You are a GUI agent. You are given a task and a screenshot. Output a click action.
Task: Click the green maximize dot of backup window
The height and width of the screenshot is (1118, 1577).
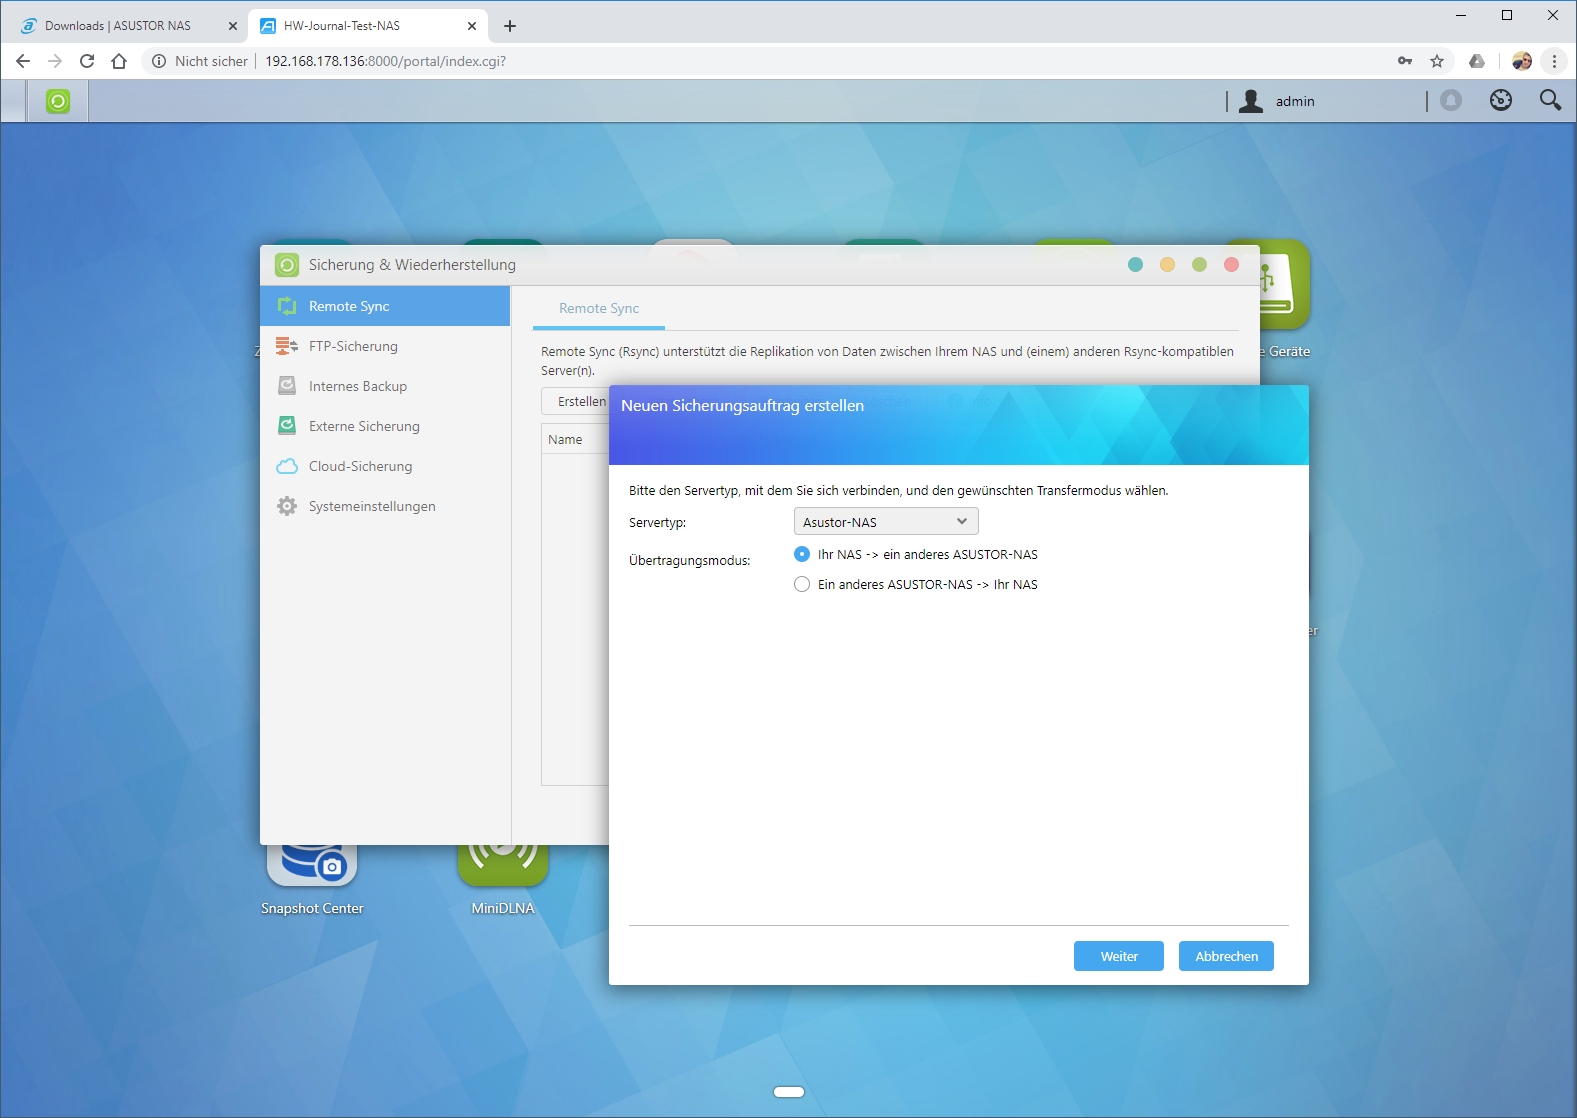coord(1199,265)
